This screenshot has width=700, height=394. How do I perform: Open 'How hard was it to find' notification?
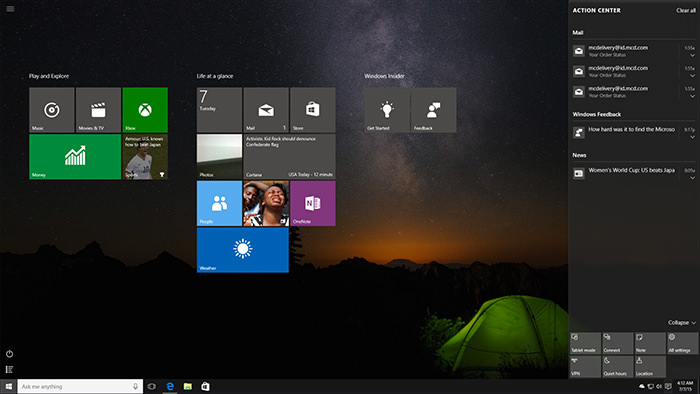pyautogui.click(x=631, y=129)
